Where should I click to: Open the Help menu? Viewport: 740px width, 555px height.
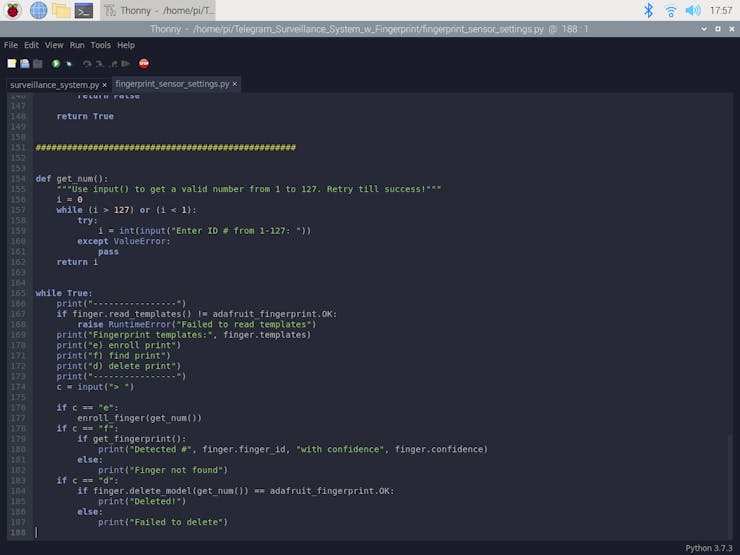126,45
